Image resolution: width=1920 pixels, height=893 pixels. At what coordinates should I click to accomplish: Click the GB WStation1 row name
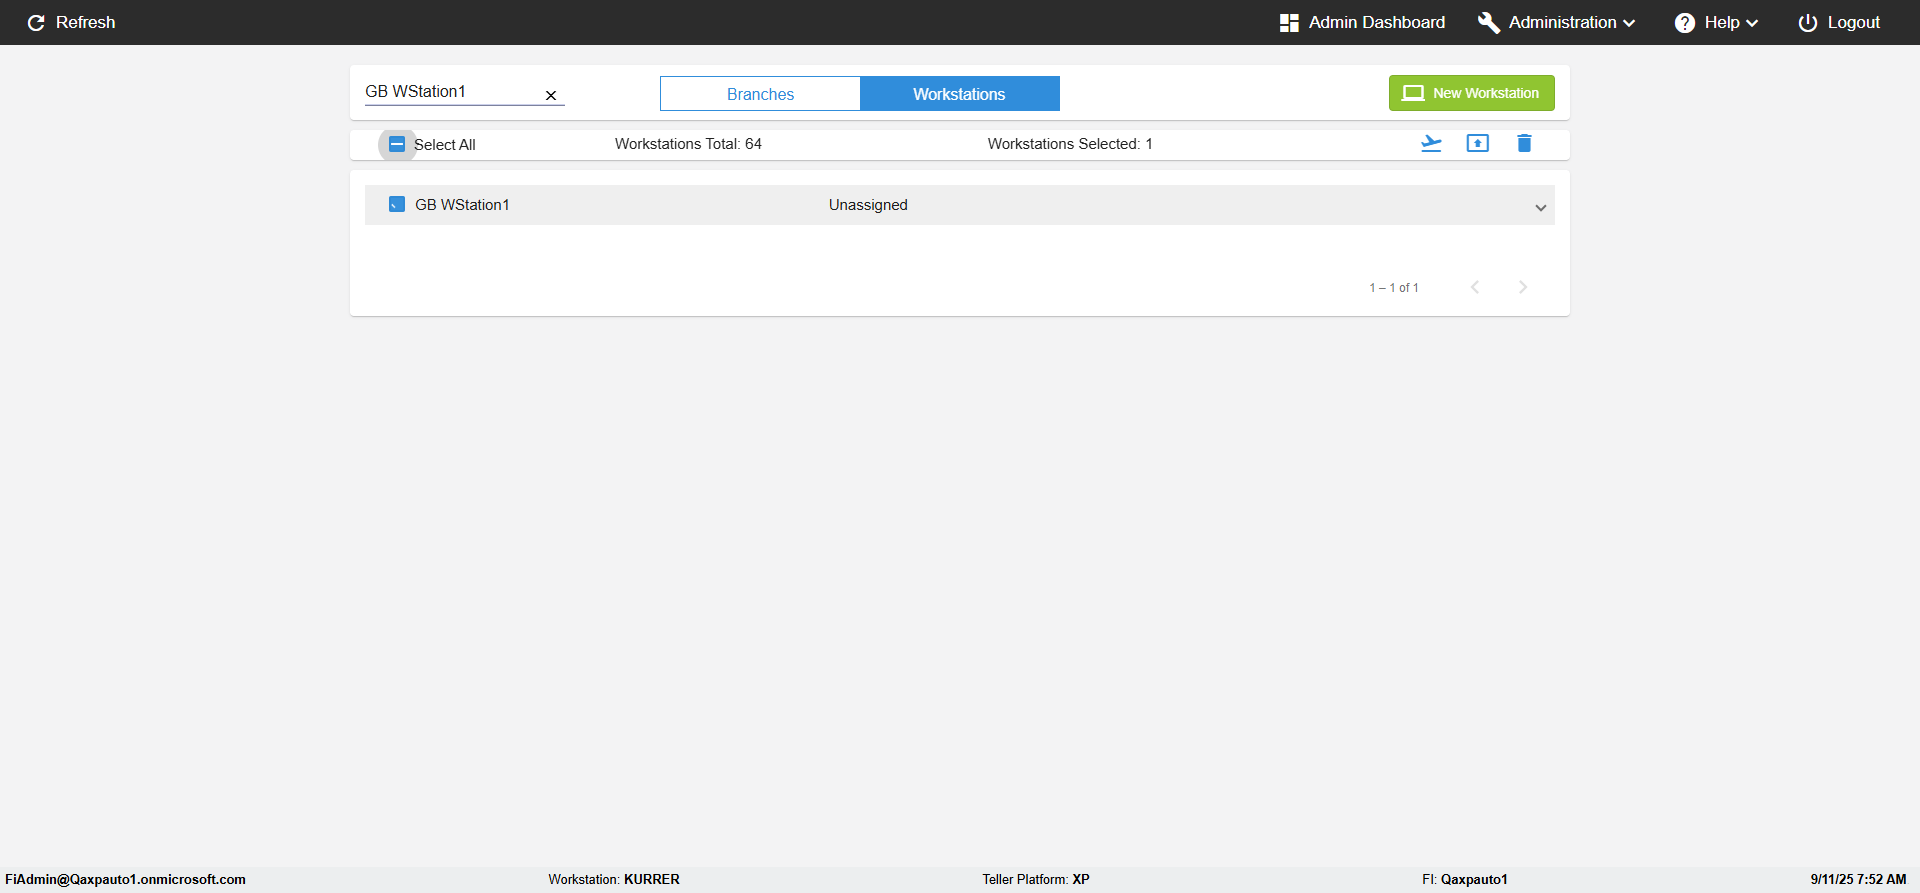coord(462,205)
